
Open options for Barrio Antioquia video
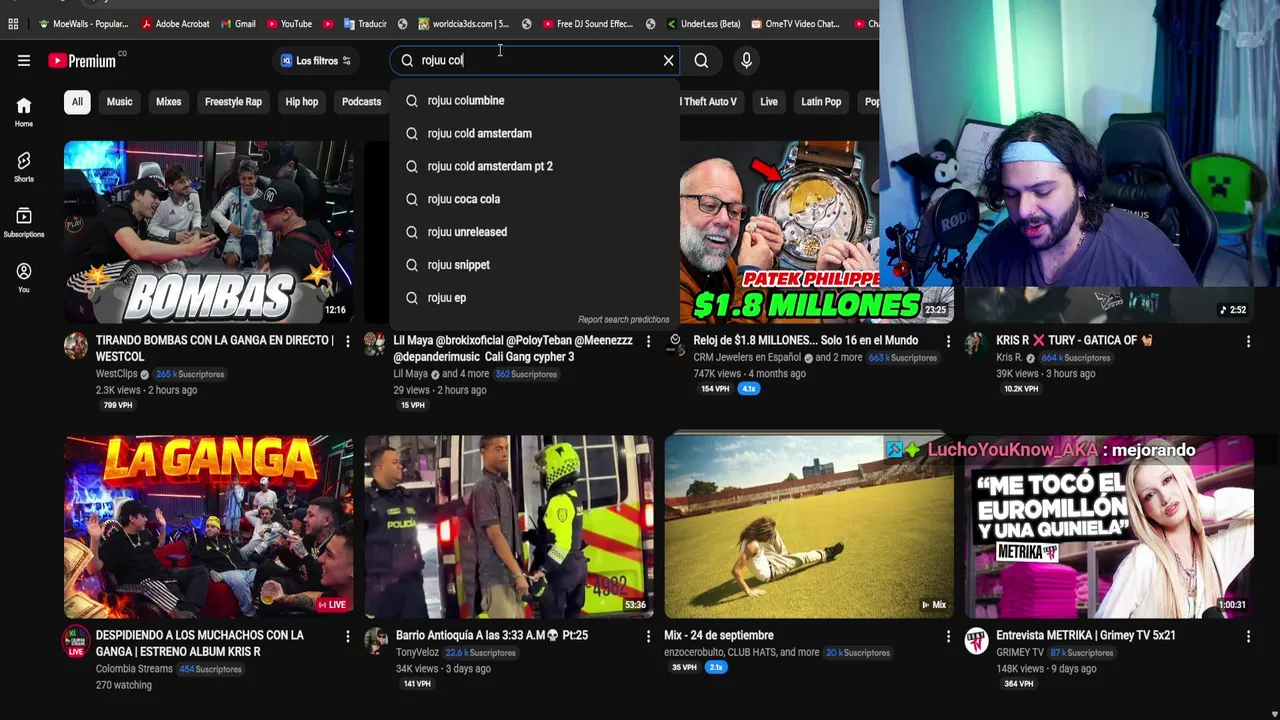click(x=648, y=637)
